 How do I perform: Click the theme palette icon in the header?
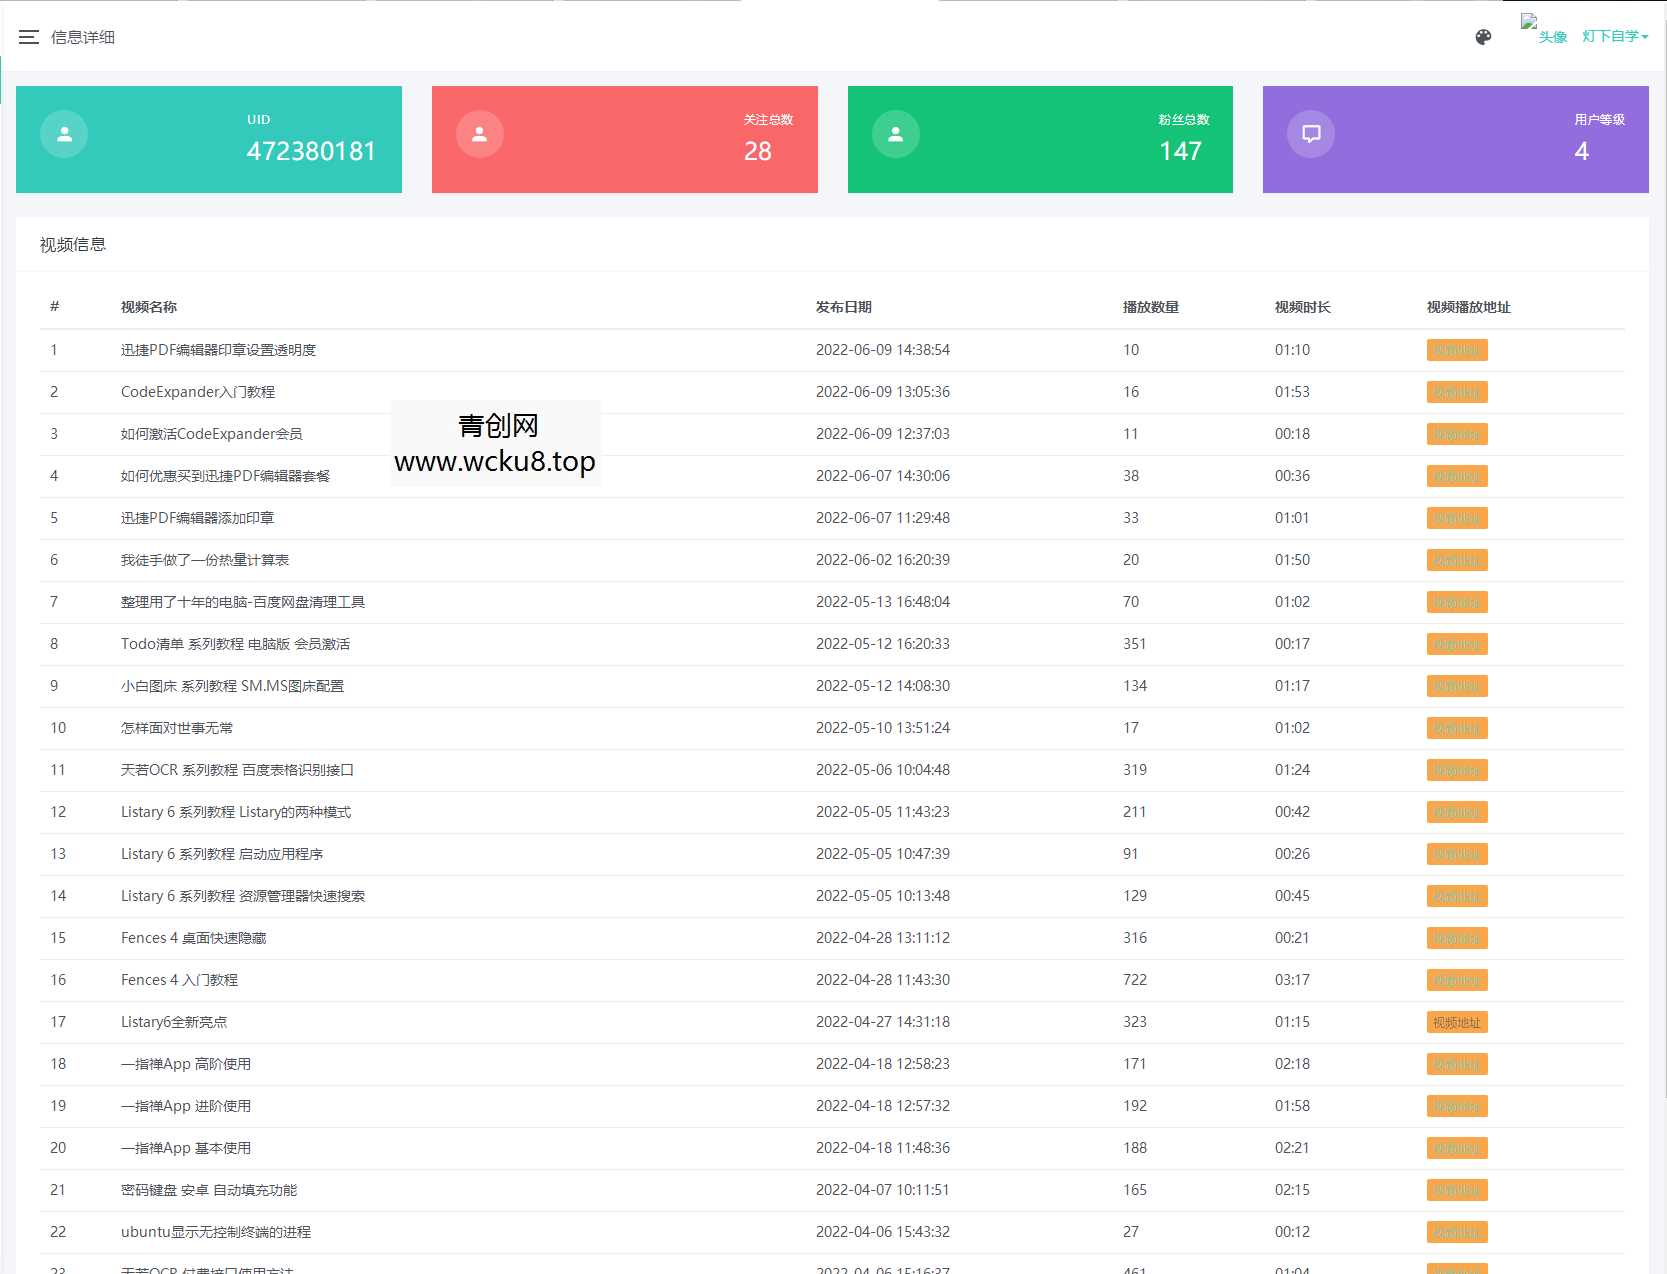tap(1482, 37)
